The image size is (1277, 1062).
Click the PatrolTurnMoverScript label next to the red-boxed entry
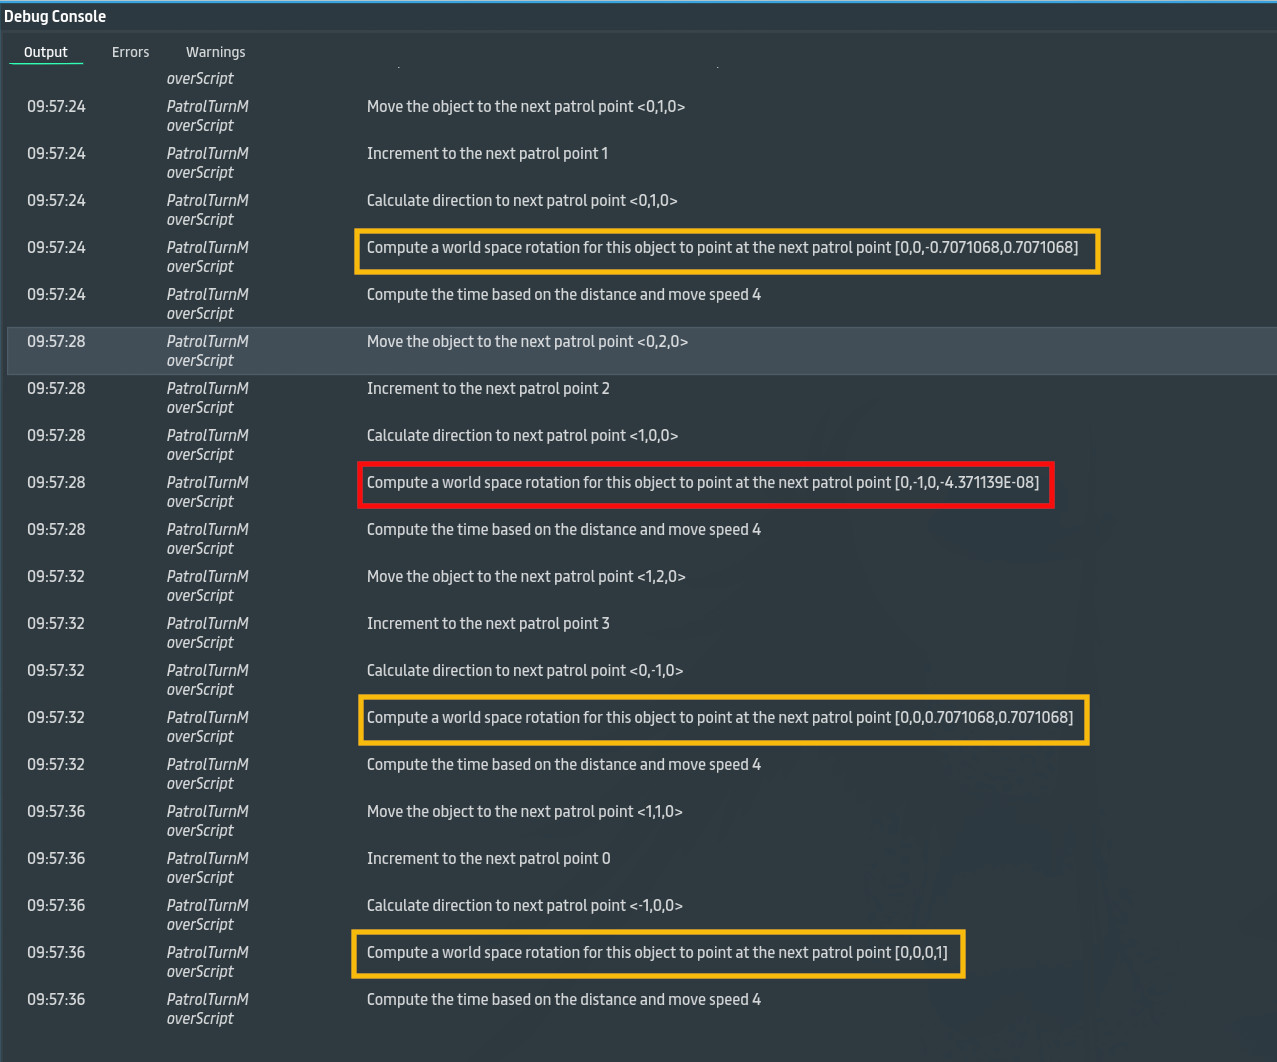point(207,491)
